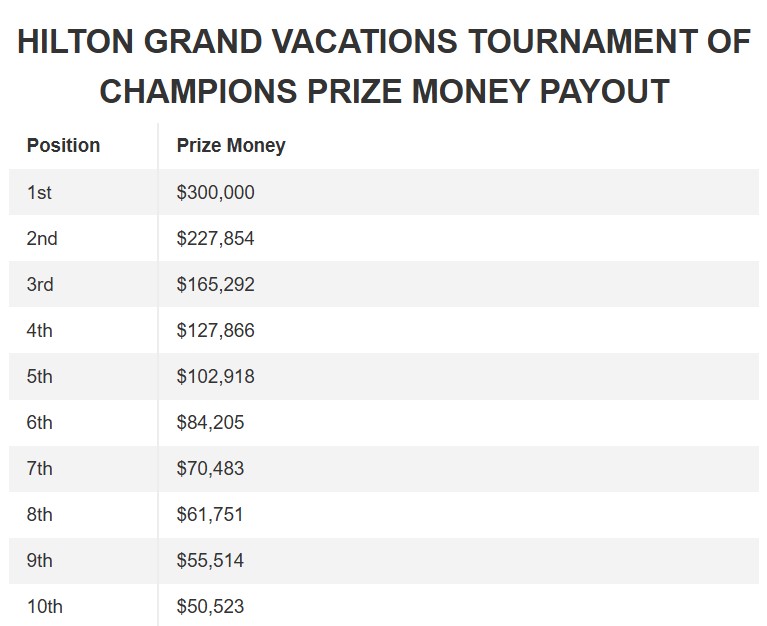Click the tournament prize money payout heading
Viewport: 767px width, 626px height.
(x=384, y=66)
